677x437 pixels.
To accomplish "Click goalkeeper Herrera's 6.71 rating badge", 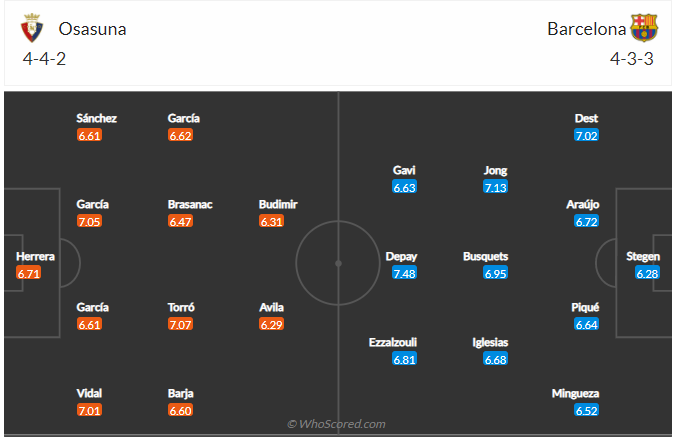I will pyautogui.click(x=29, y=273).
